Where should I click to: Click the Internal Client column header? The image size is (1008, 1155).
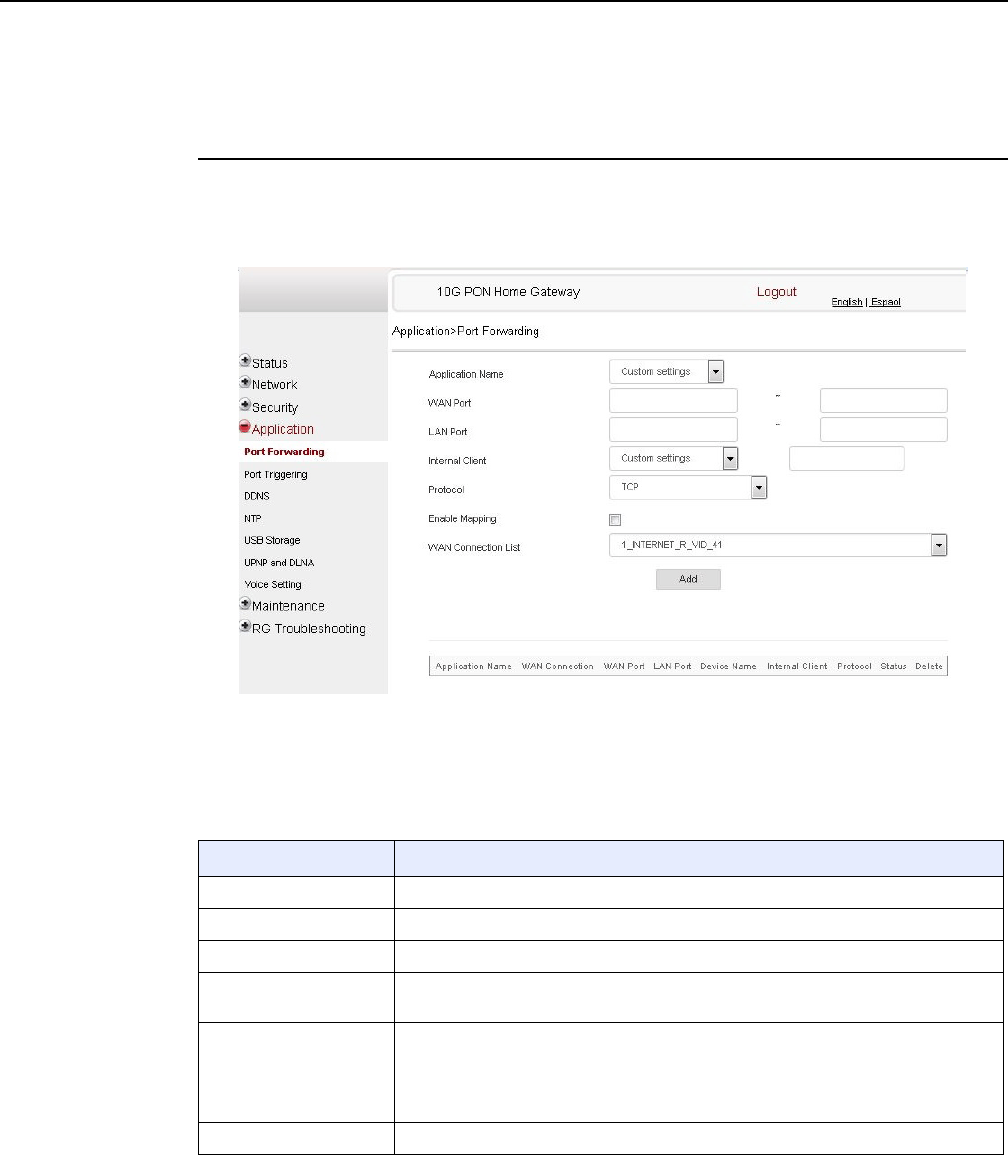click(797, 667)
